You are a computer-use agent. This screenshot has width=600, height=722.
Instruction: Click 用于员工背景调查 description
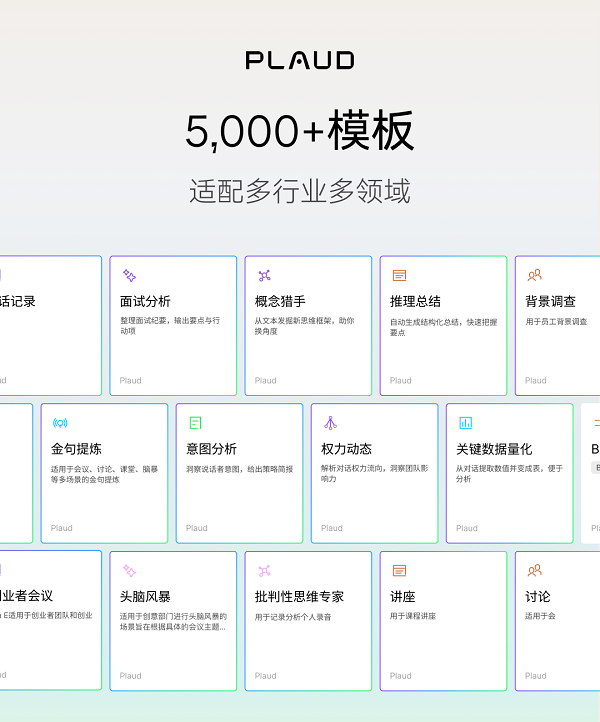point(556,321)
